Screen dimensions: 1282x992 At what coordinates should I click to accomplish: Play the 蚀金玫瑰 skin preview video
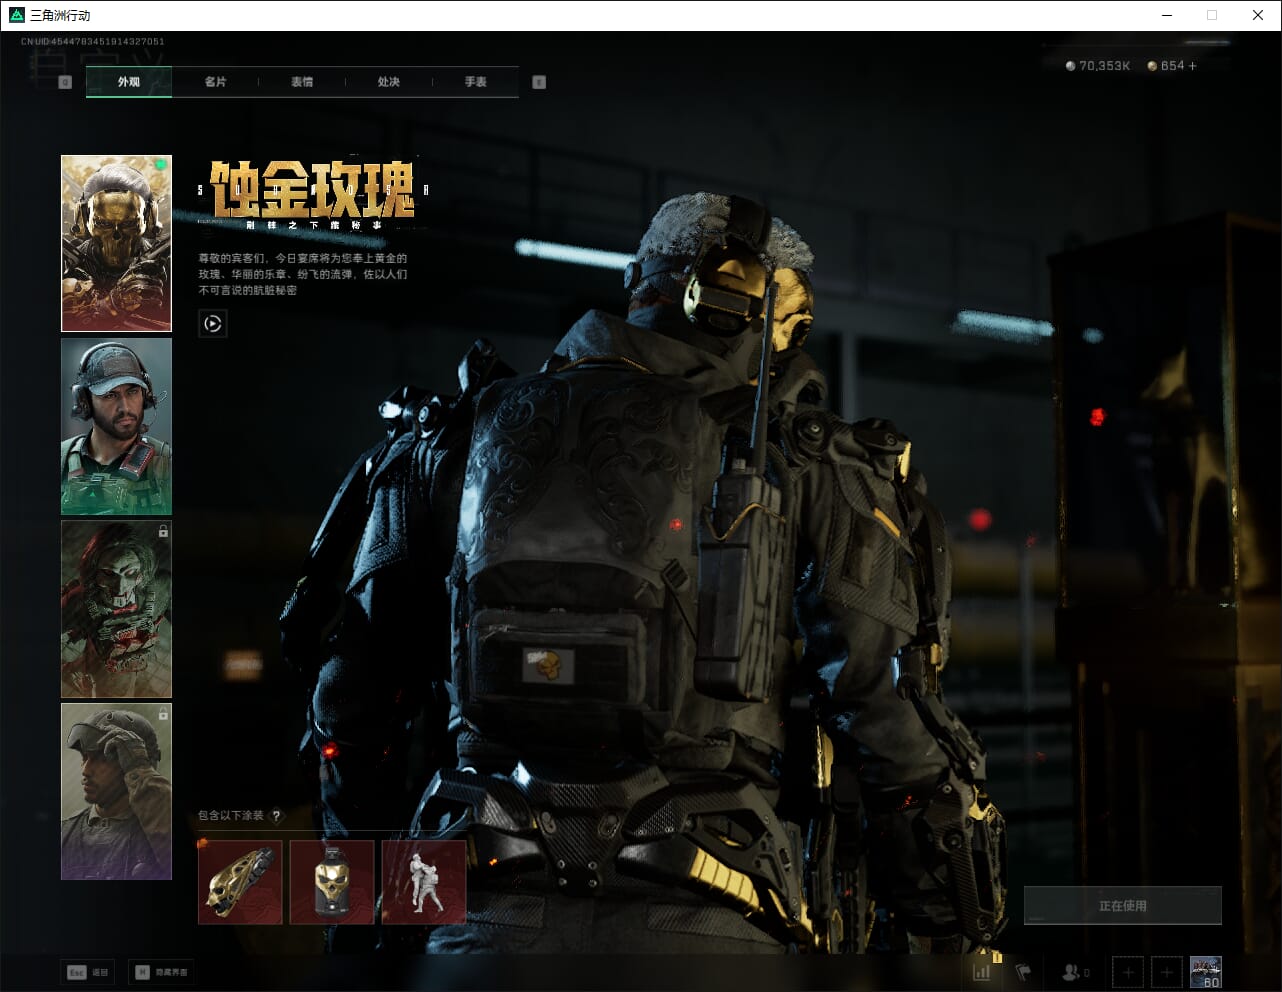(x=212, y=323)
